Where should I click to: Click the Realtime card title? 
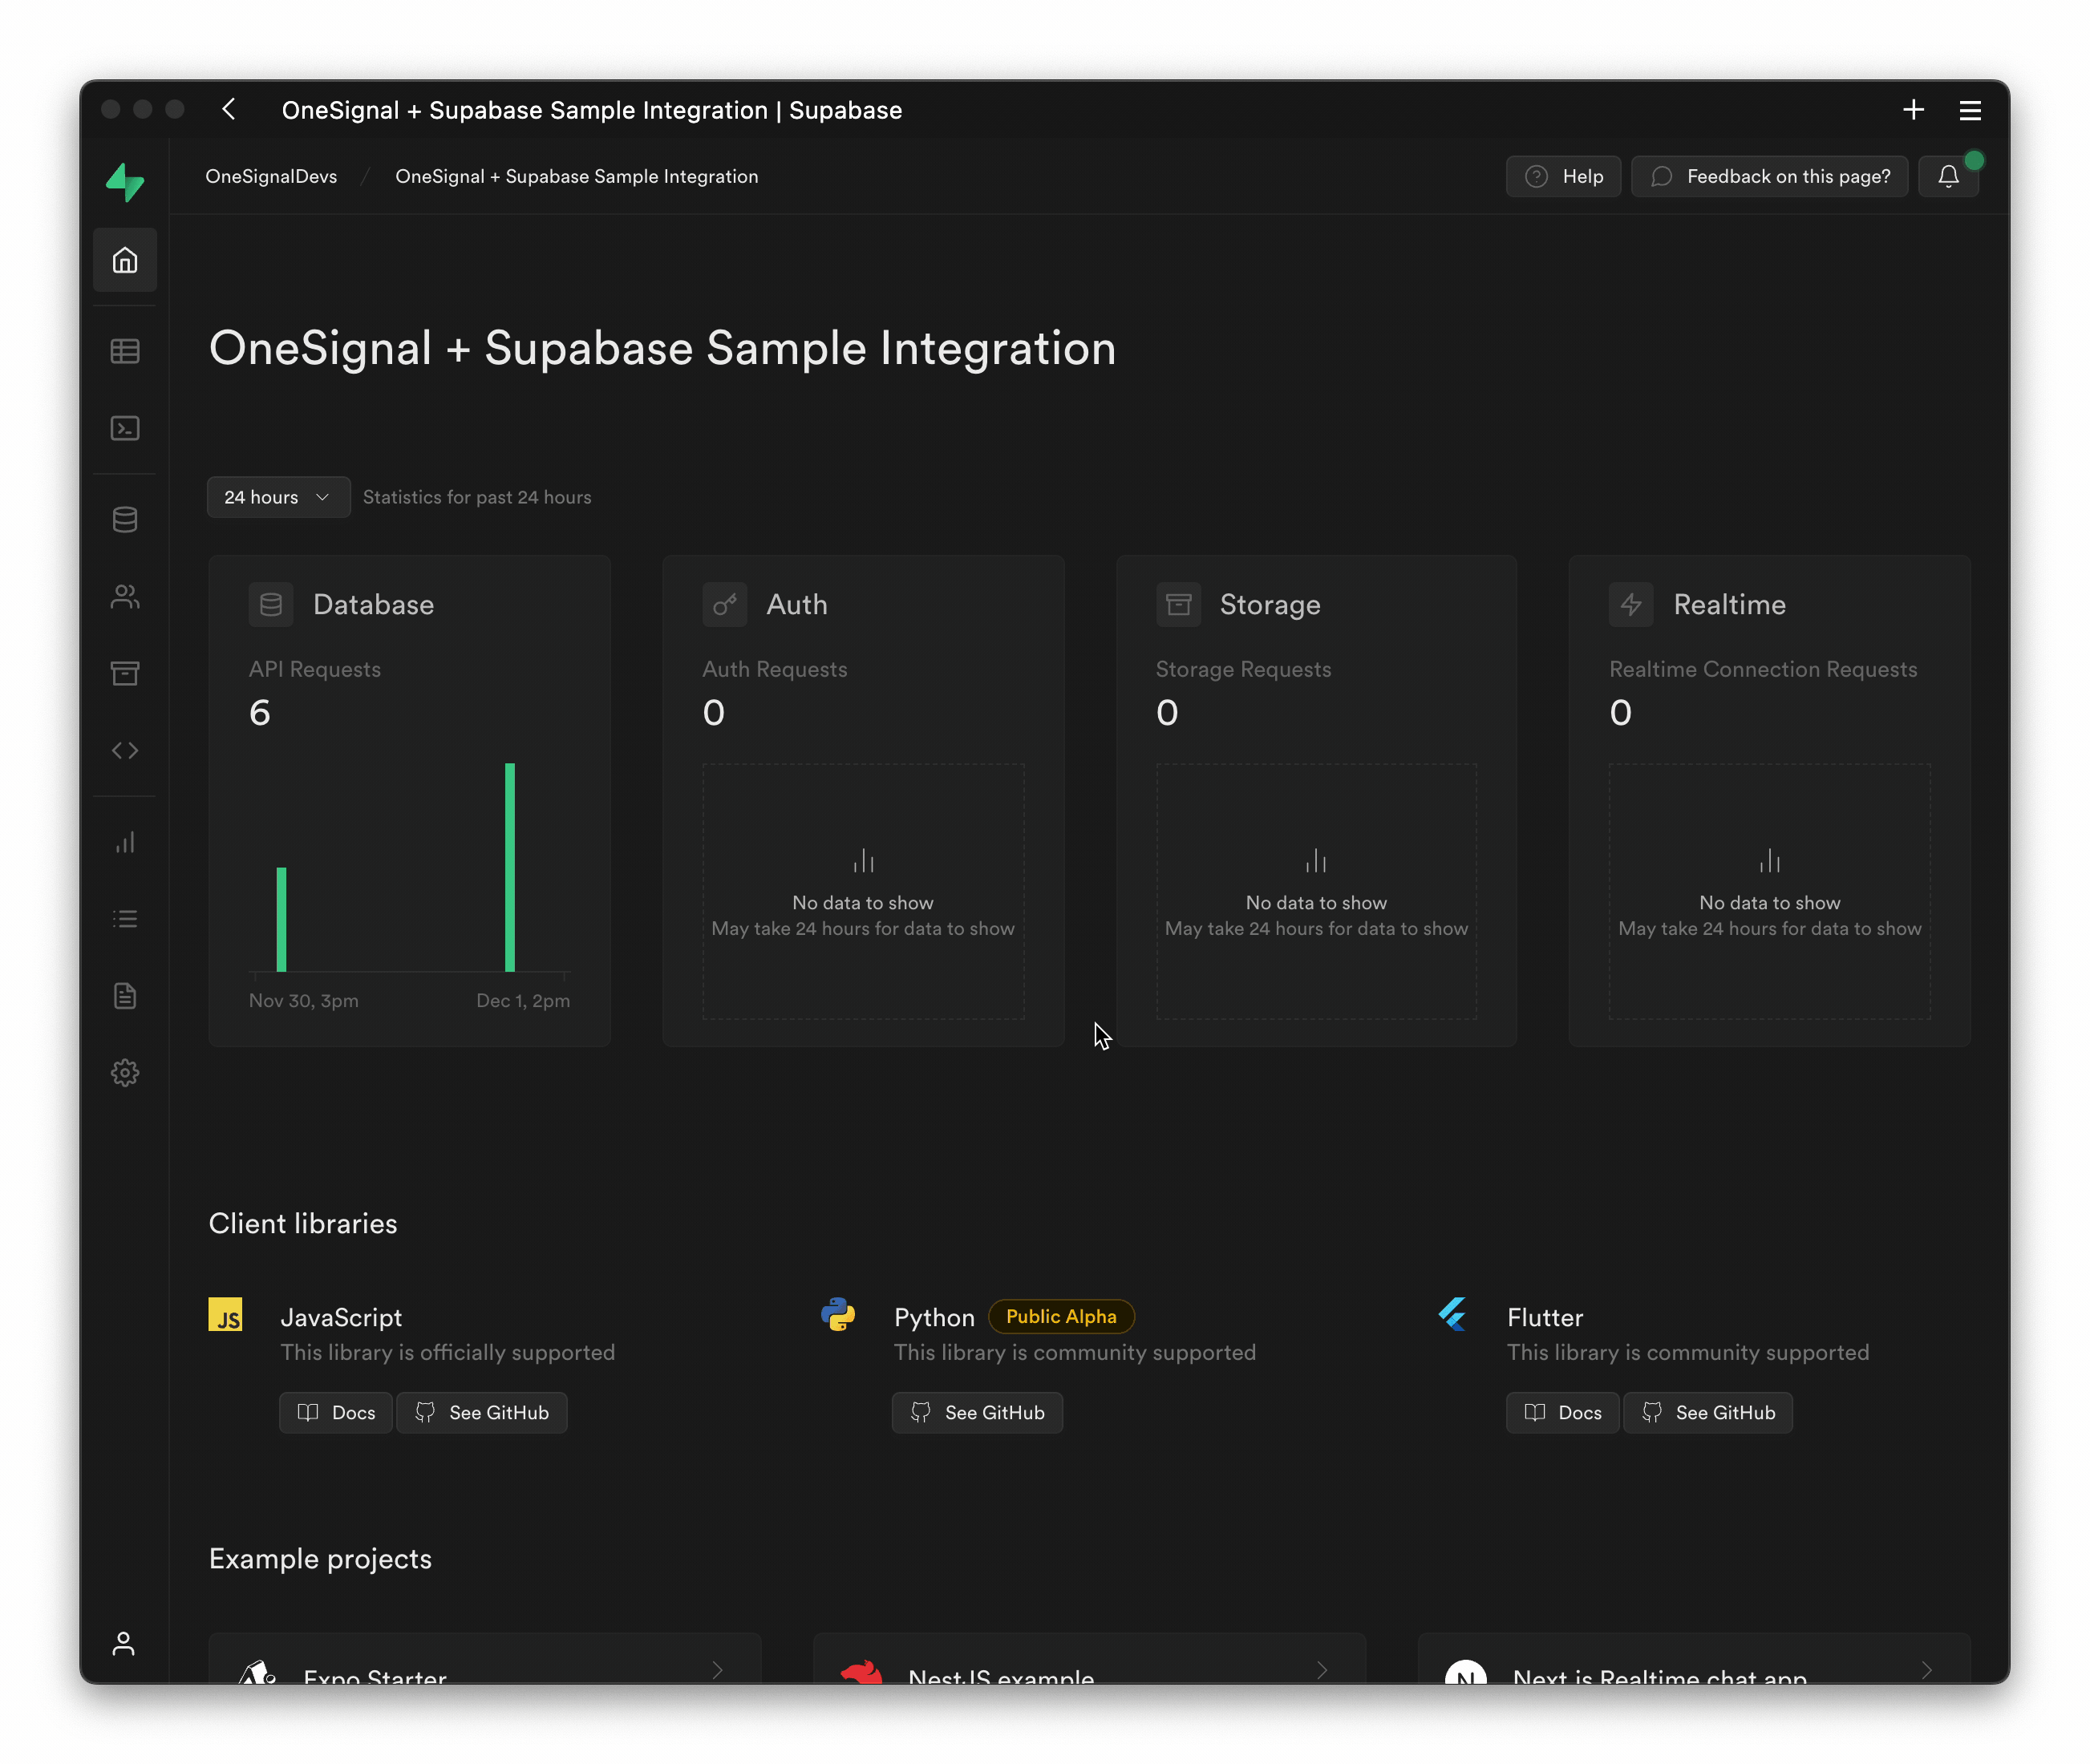click(1729, 605)
